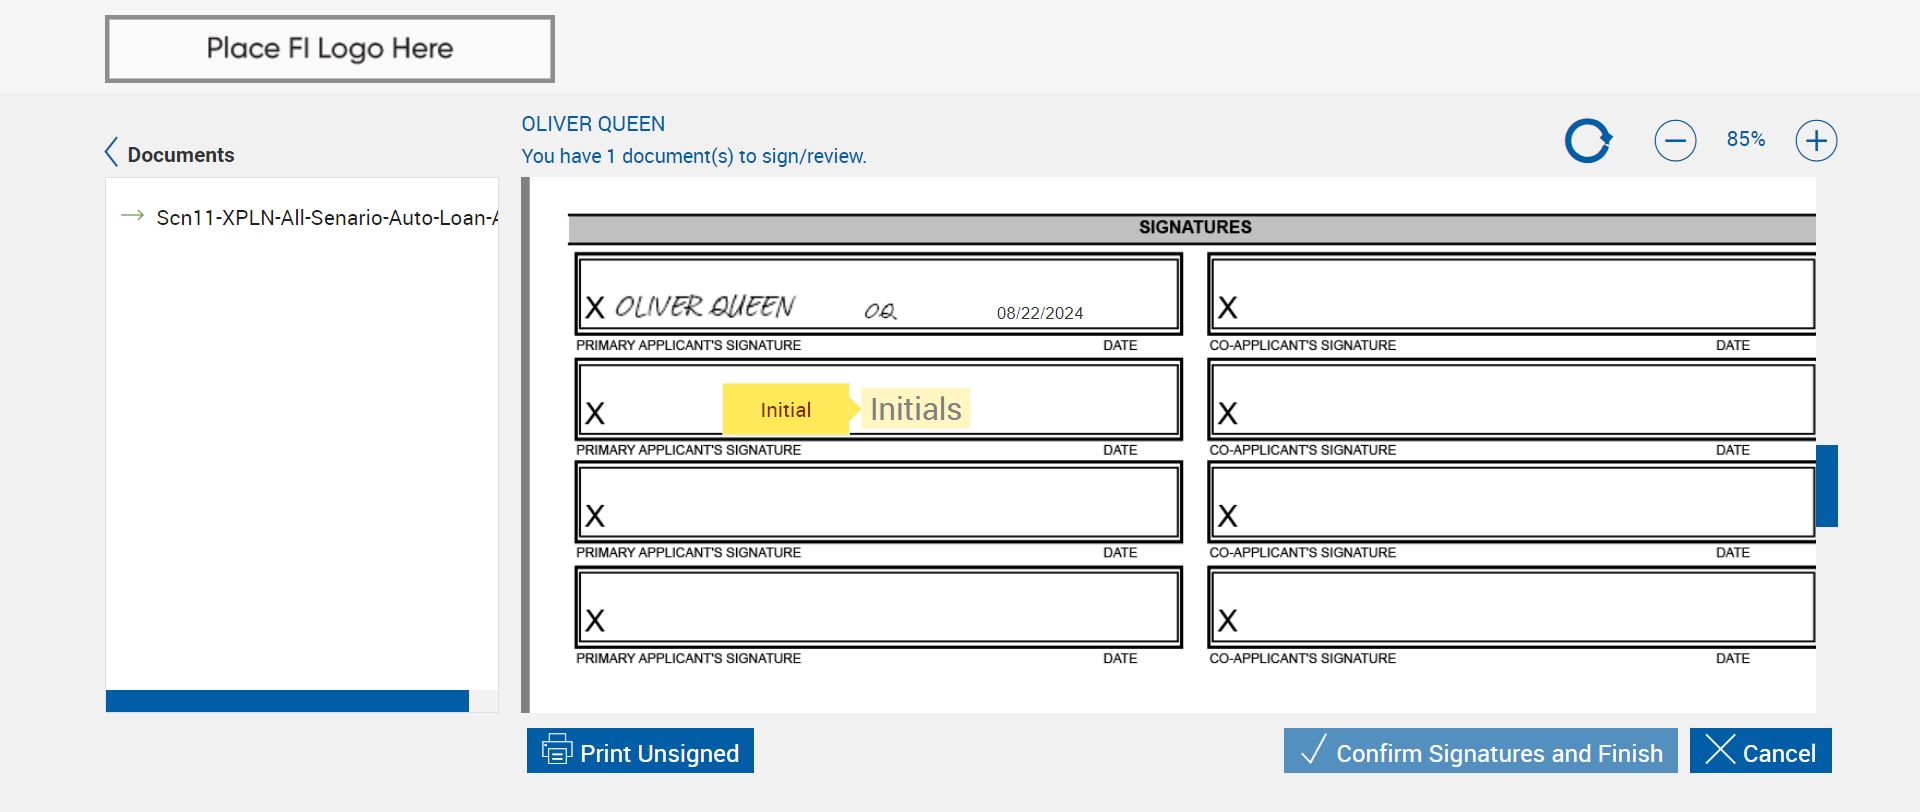Click the Place FI Logo Here box
This screenshot has height=812, width=1920.
[x=330, y=49]
